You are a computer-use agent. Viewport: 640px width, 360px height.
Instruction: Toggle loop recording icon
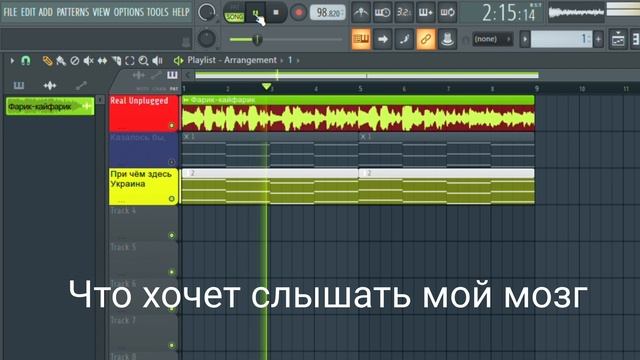[x=447, y=13]
